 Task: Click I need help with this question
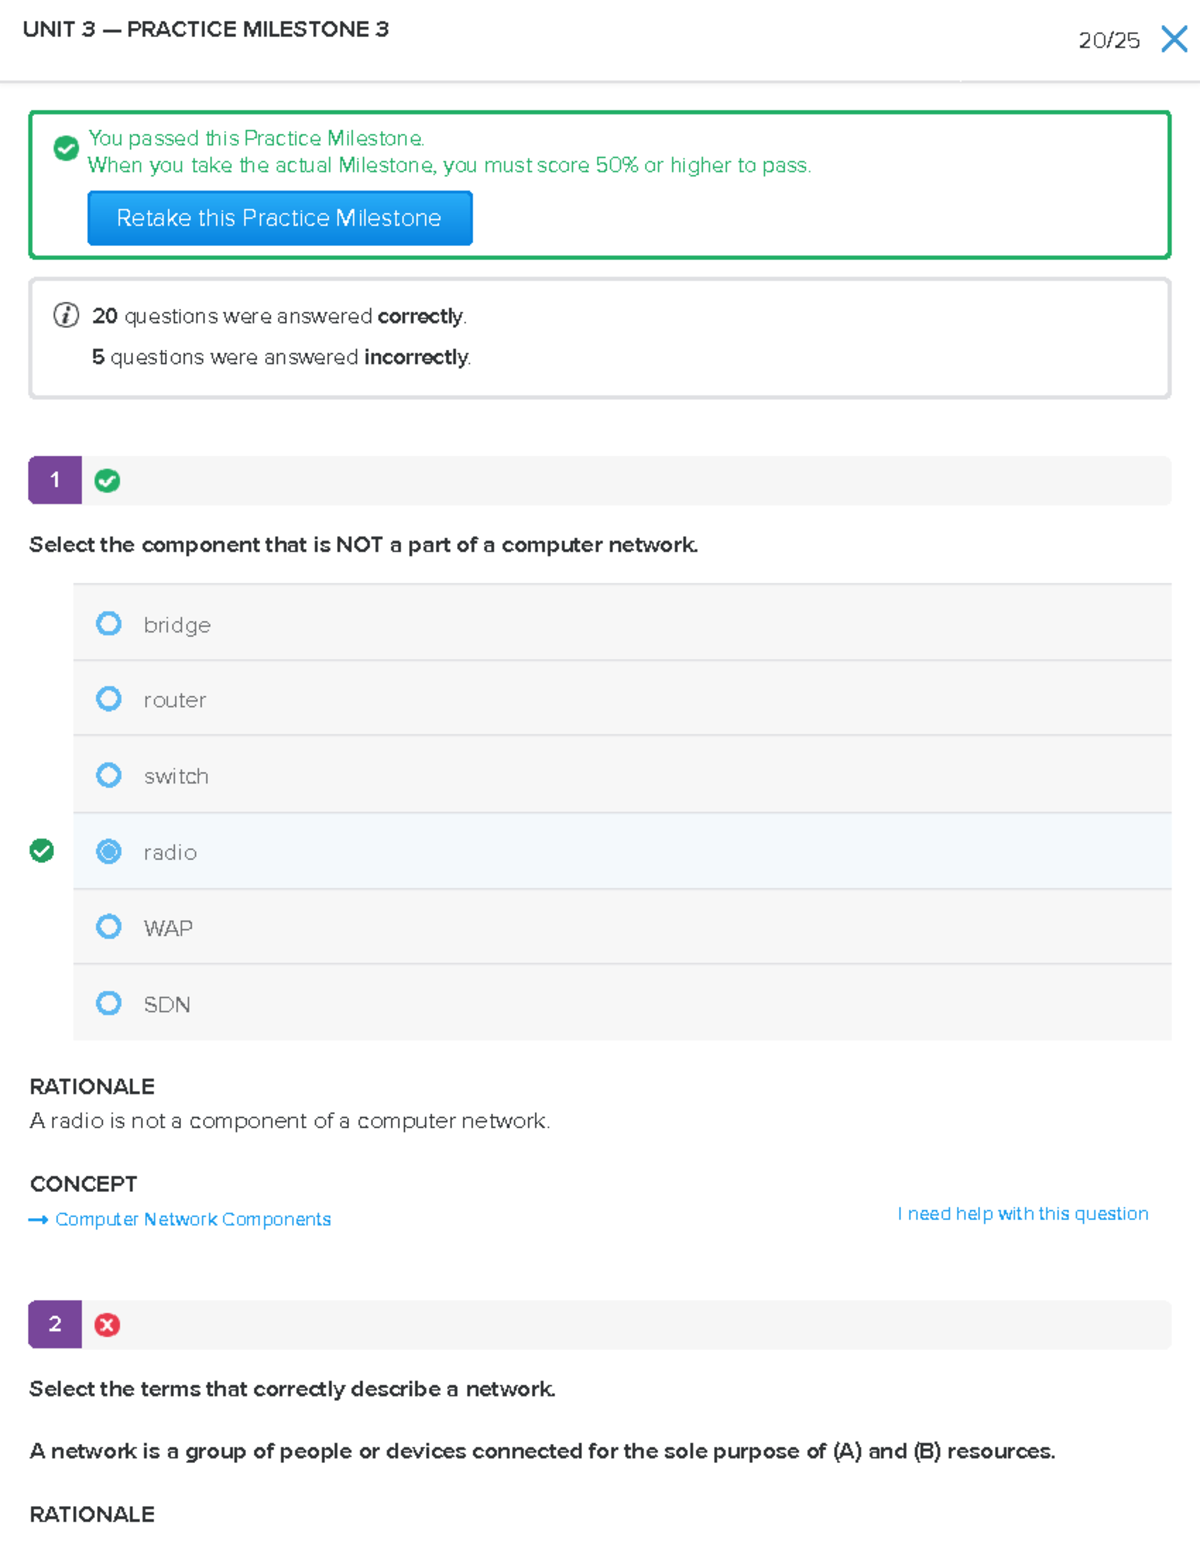click(x=1023, y=1214)
